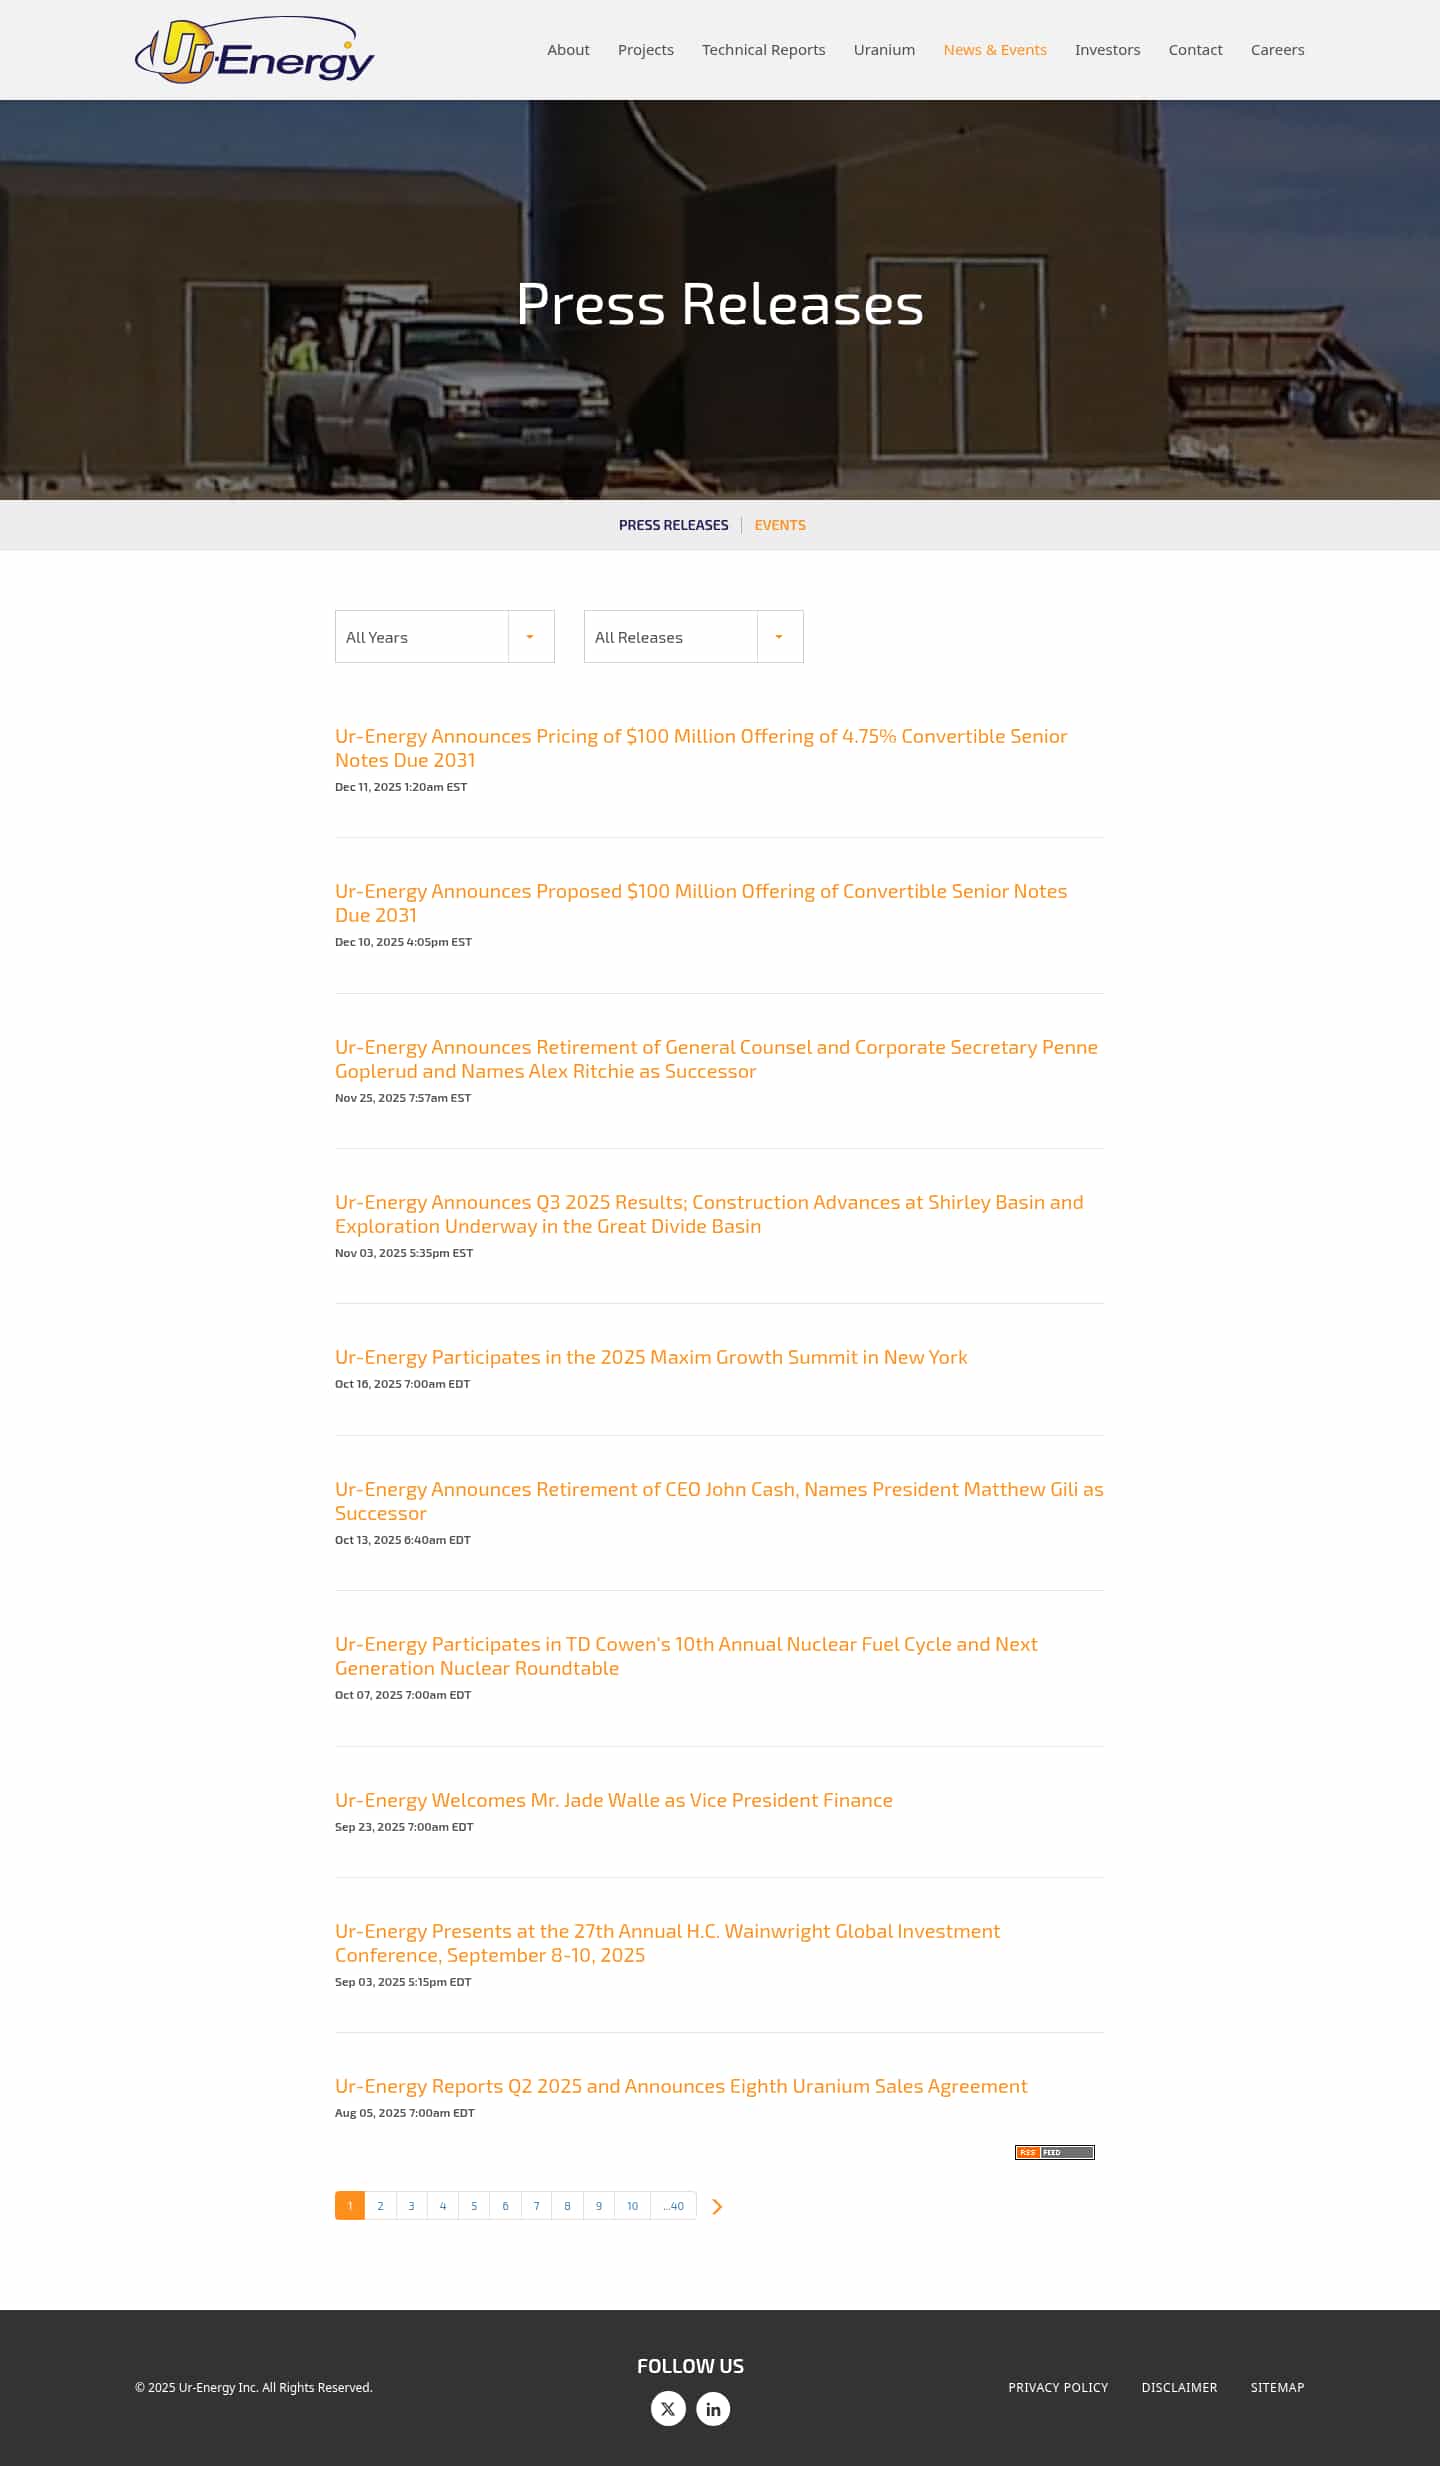Open the News & Events menu
This screenshot has width=1440, height=2466.
tap(995, 50)
